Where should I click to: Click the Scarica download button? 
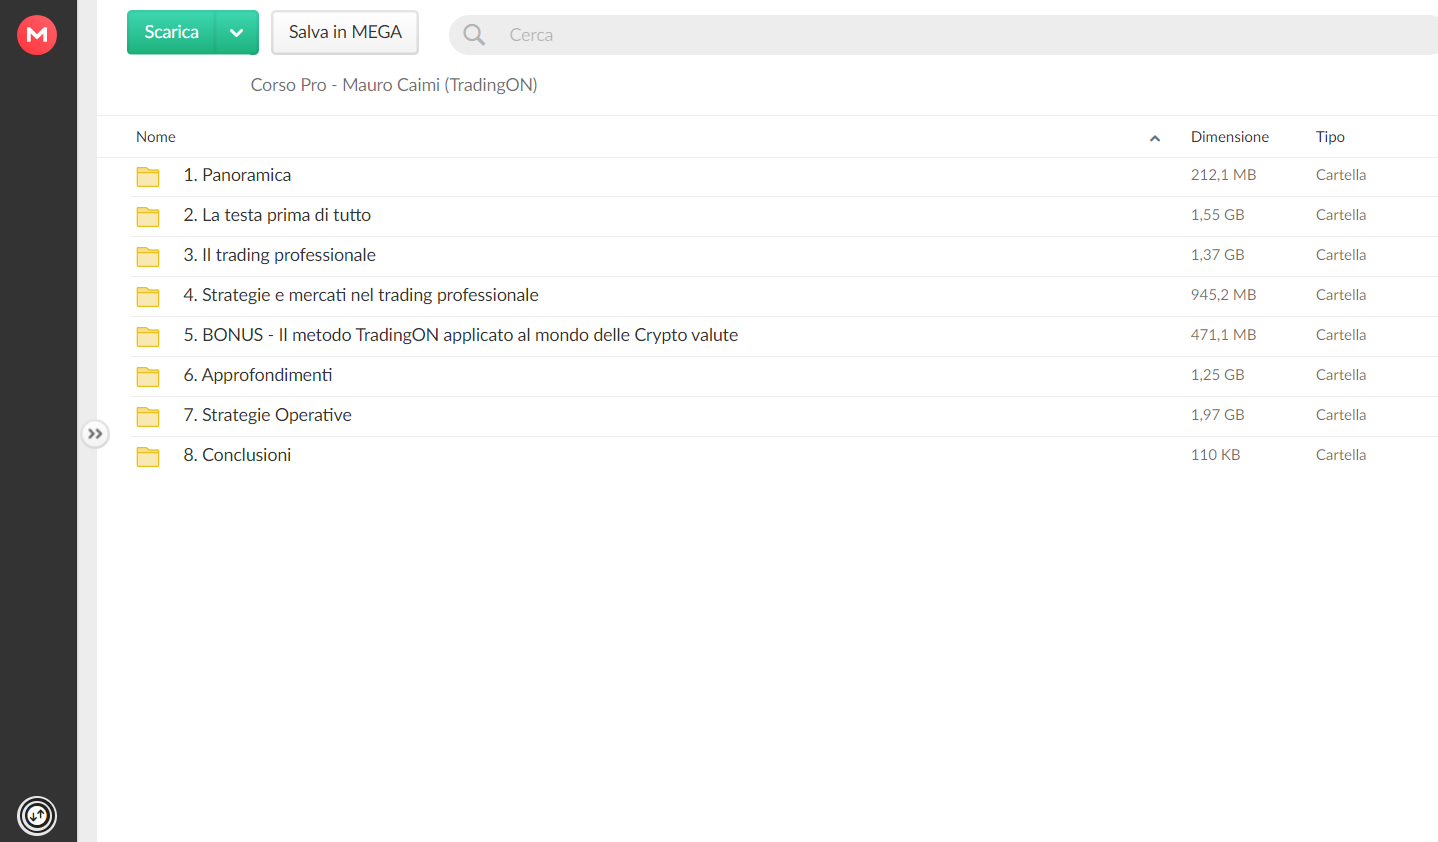click(171, 32)
